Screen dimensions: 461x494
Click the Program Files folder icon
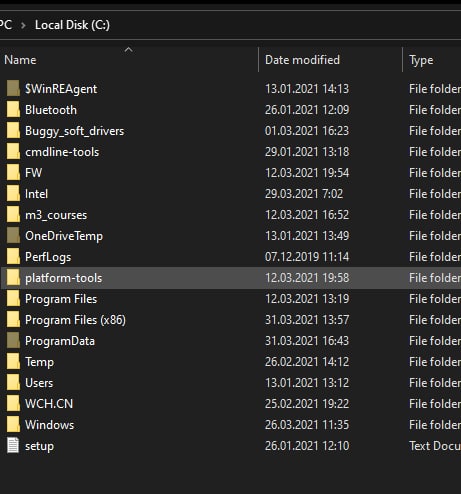point(13,299)
